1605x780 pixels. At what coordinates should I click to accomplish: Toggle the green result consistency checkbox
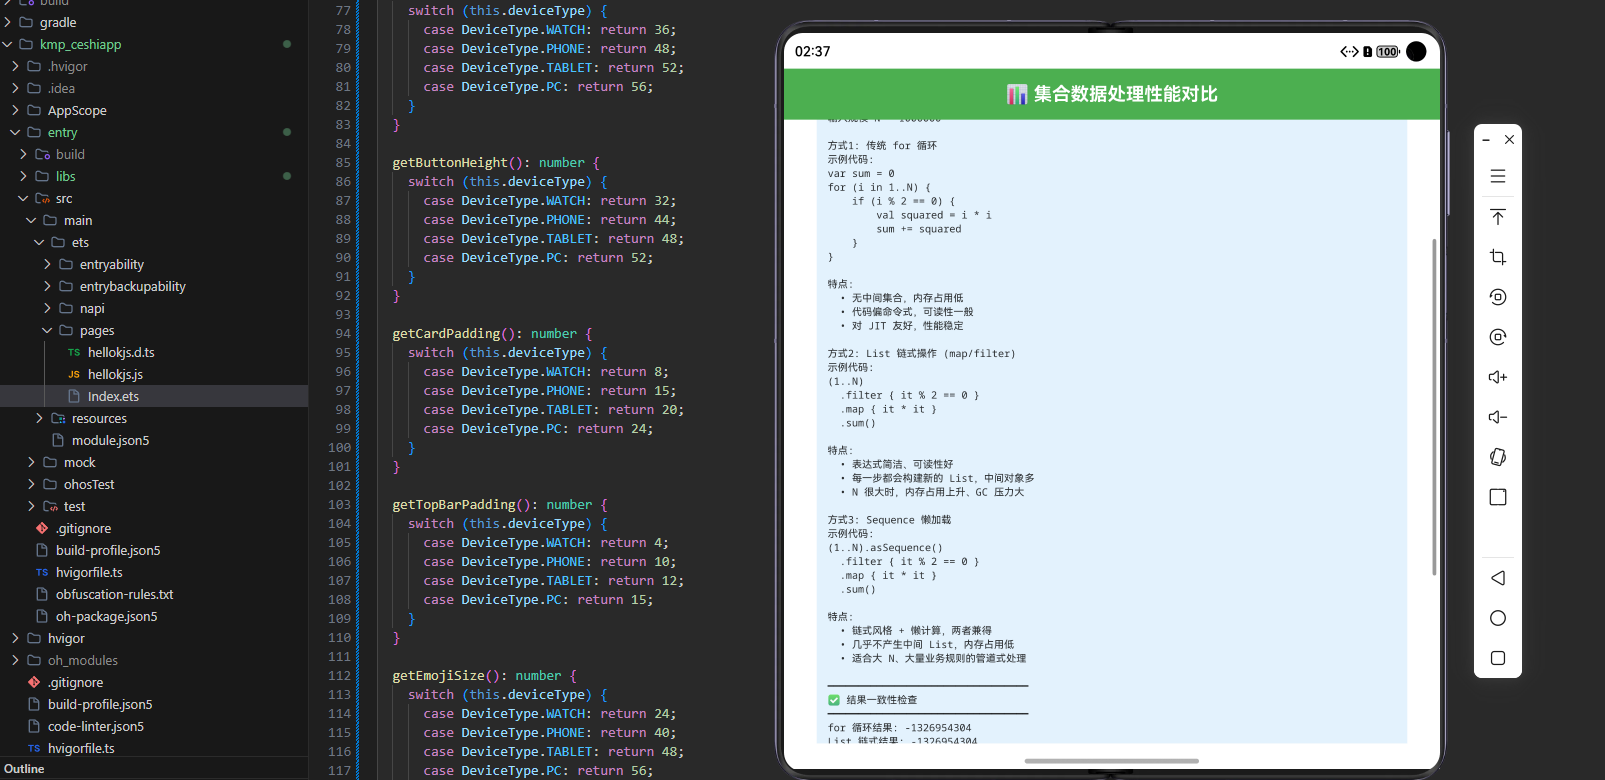tap(834, 700)
